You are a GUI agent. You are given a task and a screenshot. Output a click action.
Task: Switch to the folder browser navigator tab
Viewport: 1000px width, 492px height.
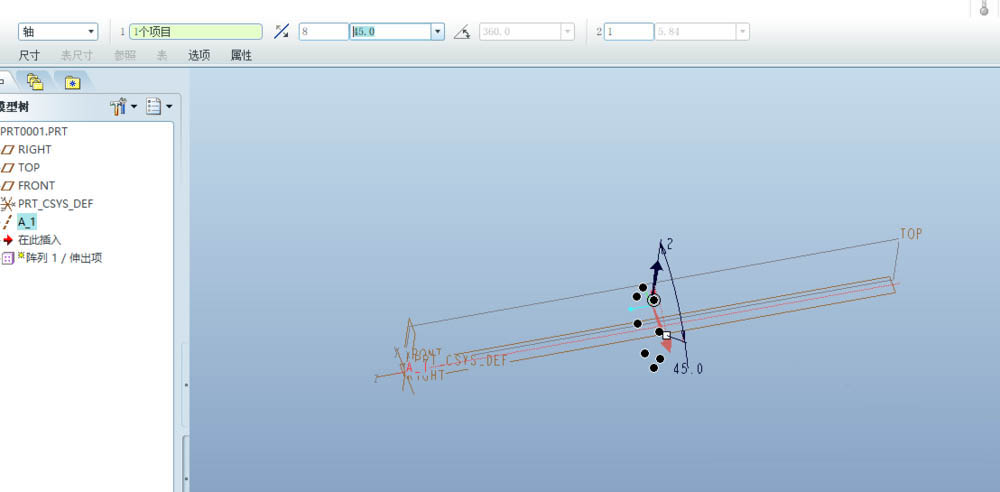tap(35, 82)
